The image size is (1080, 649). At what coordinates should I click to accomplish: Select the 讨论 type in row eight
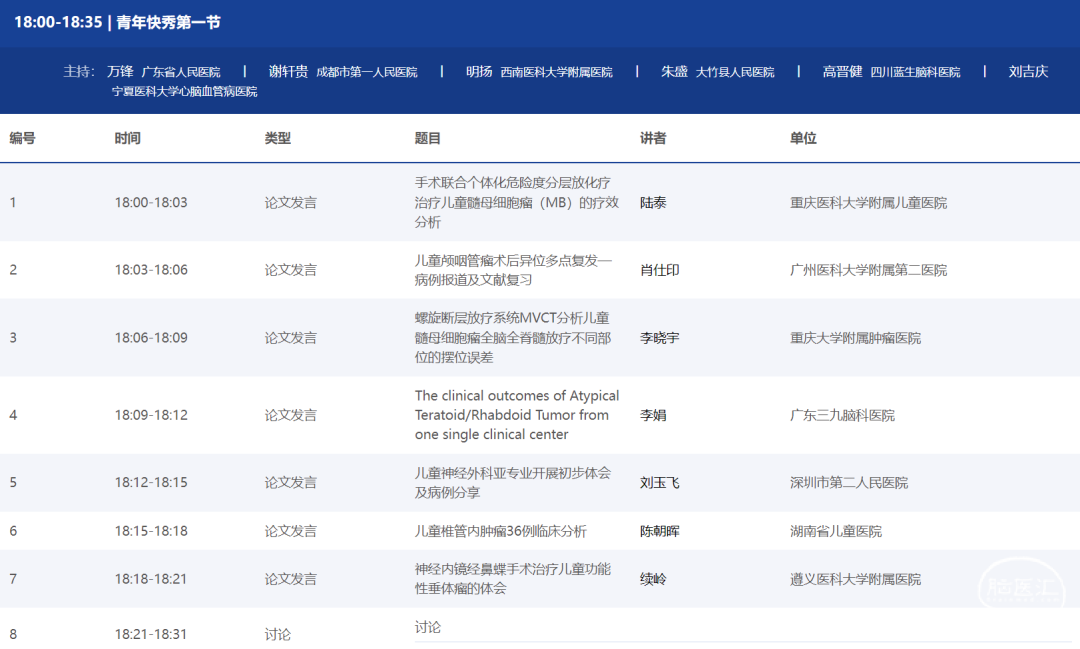pos(277,634)
